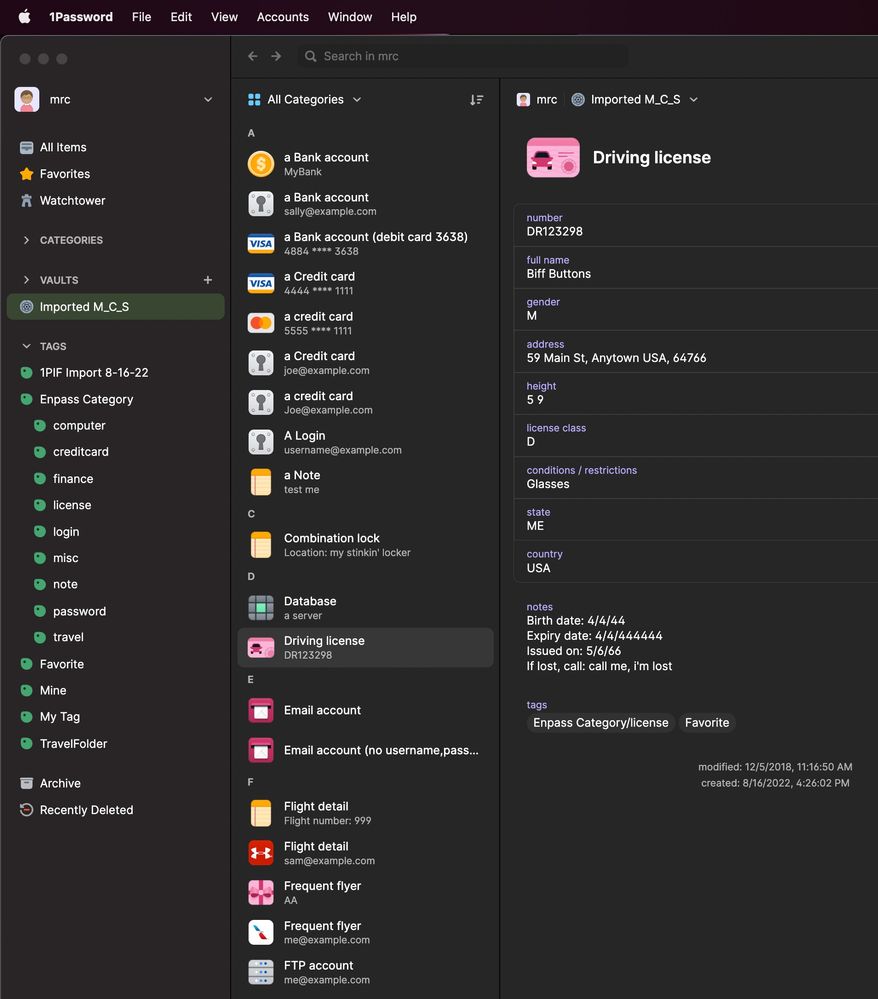Screen dimensions: 878x999
Task: Open the All Categories filter dropdown
Action: [305, 100]
